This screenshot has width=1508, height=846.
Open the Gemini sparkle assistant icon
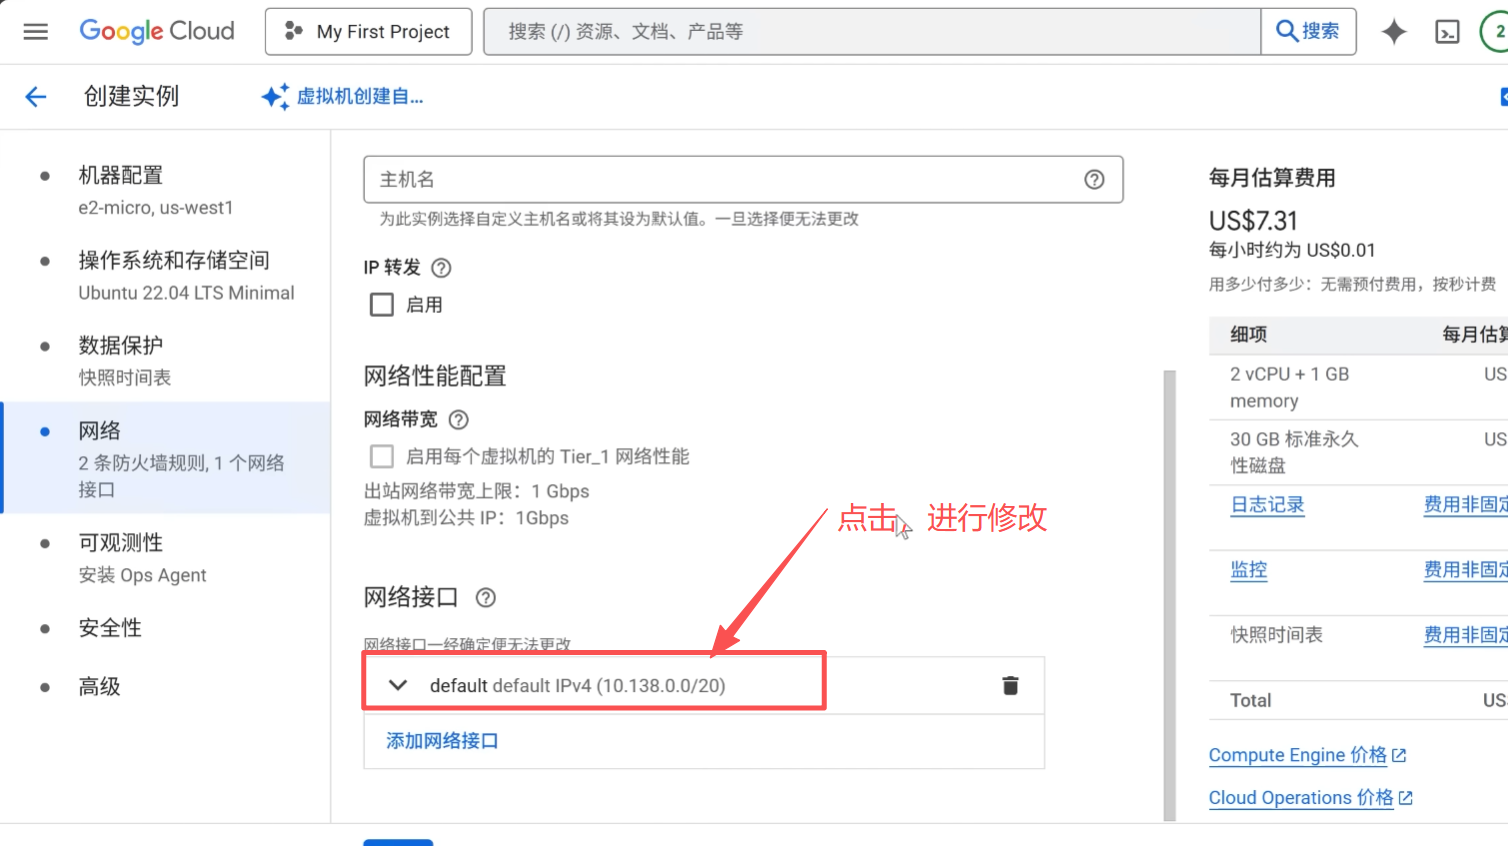tap(1393, 31)
